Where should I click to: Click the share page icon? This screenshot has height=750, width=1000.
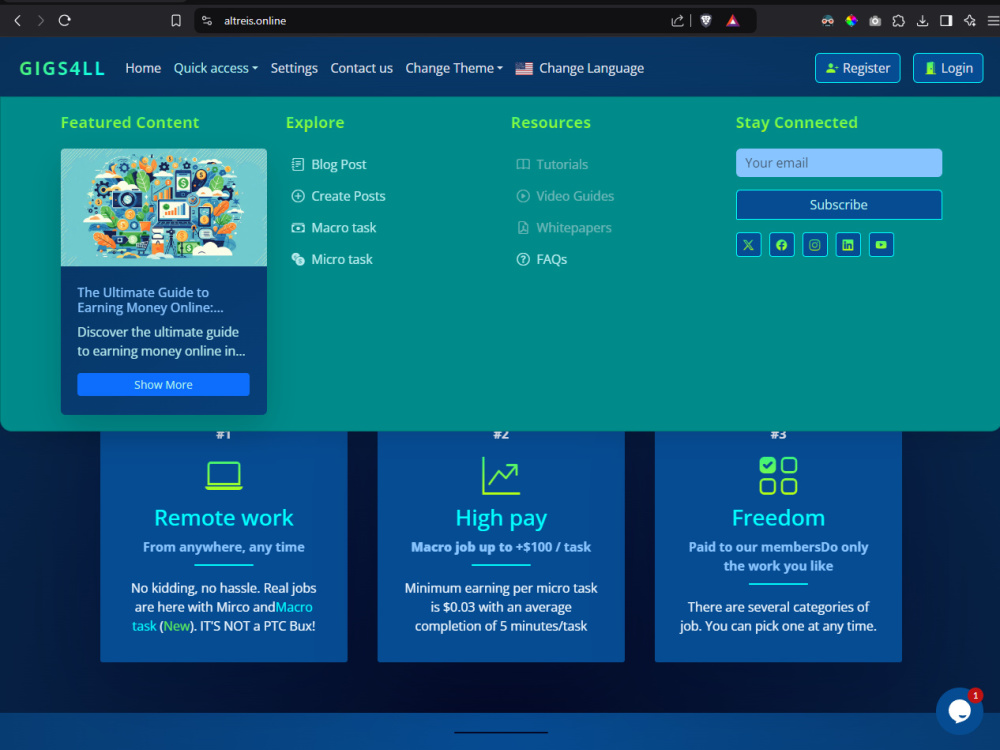(x=677, y=20)
